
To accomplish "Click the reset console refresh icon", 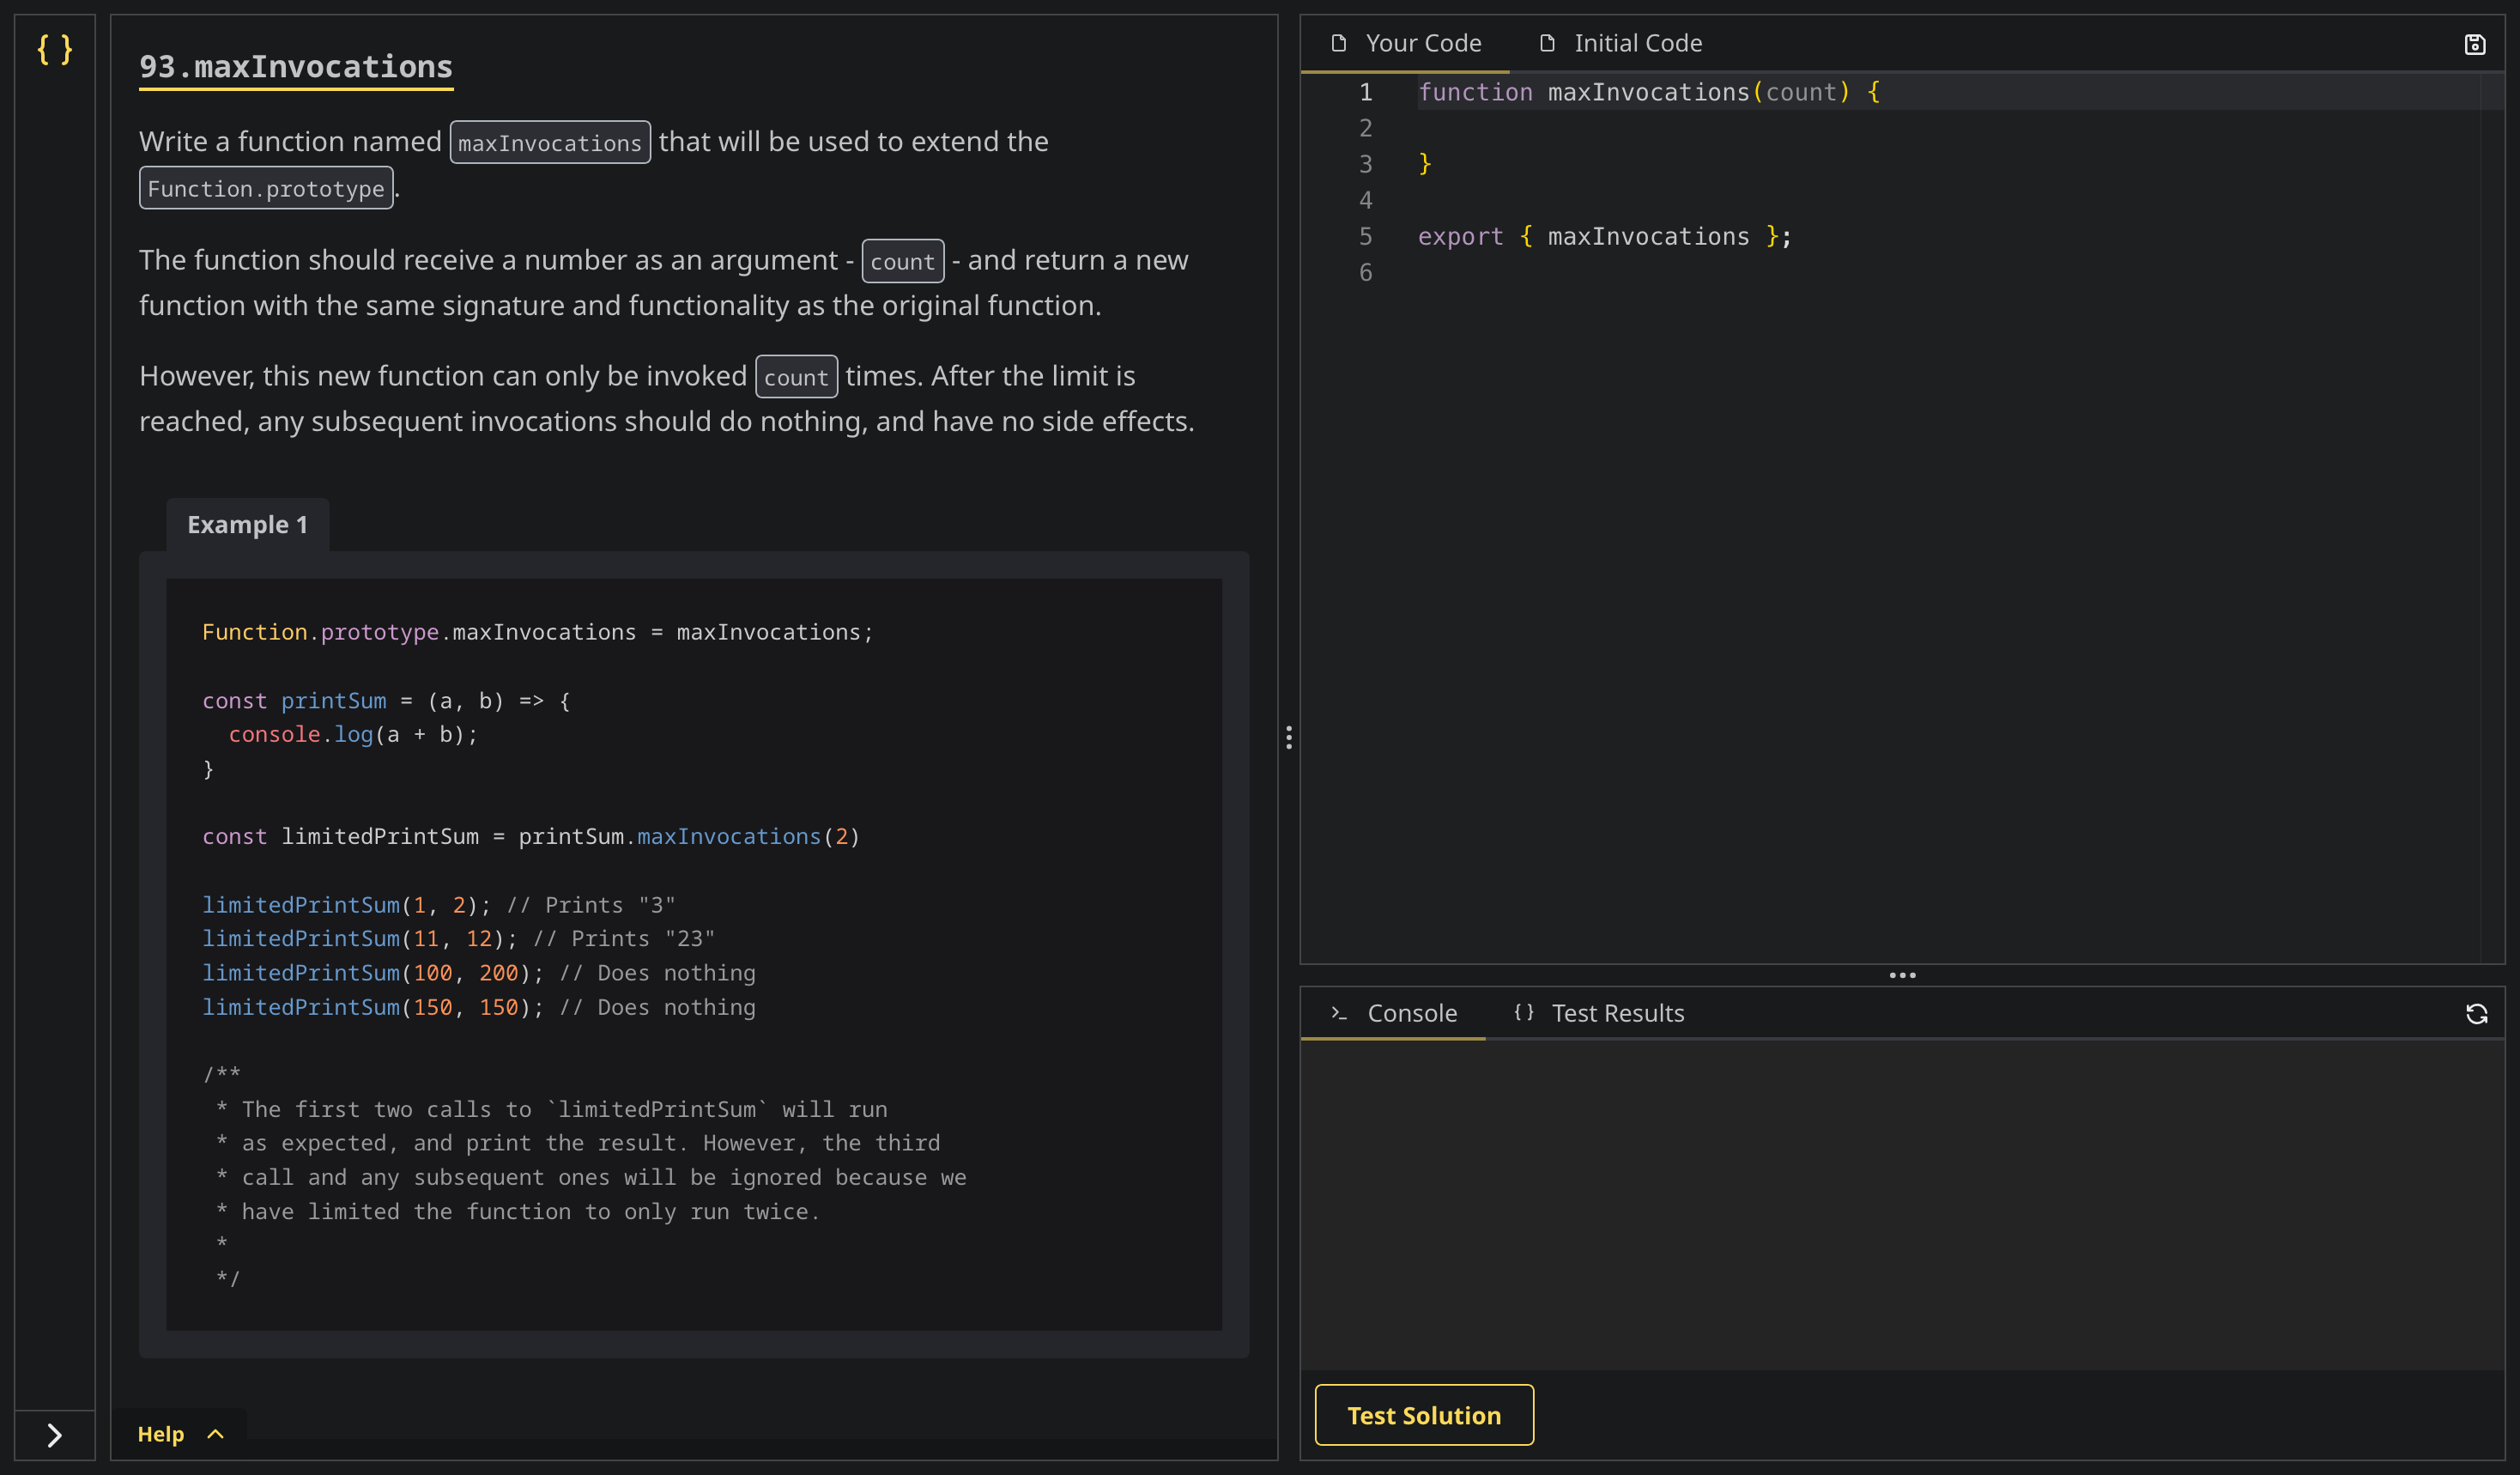I will 2476,1014.
